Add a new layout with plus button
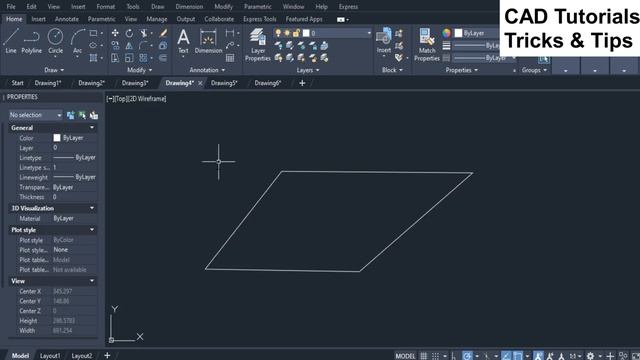640x360 pixels. (x=107, y=356)
